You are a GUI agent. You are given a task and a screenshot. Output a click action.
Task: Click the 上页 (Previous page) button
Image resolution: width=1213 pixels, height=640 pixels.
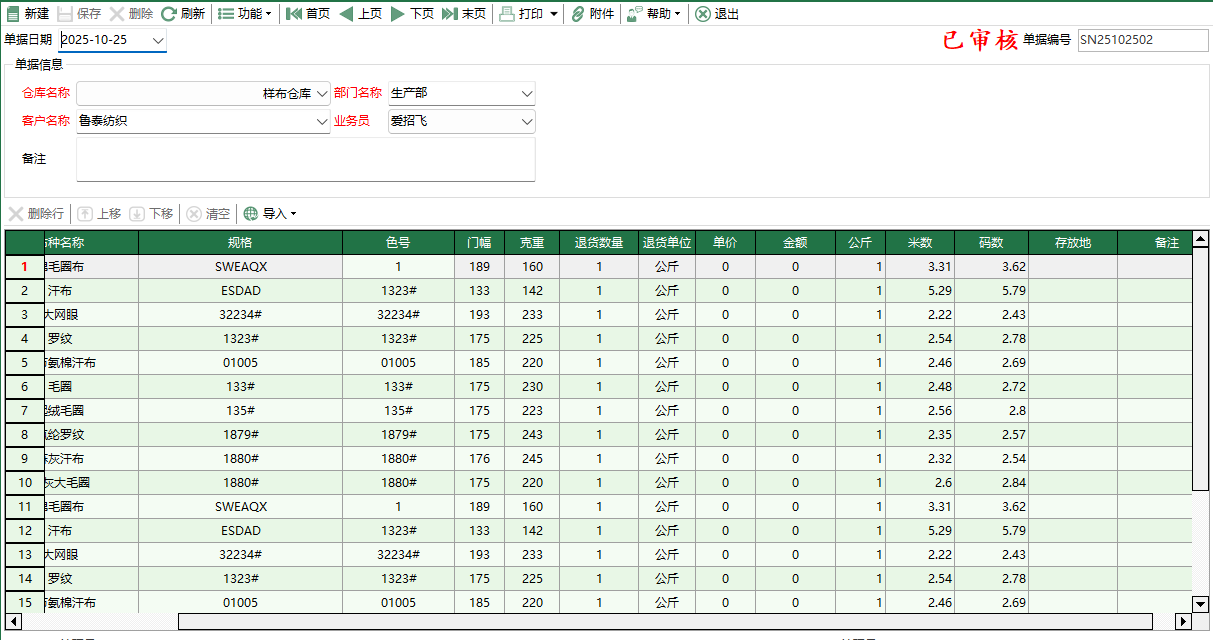coord(362,14)
